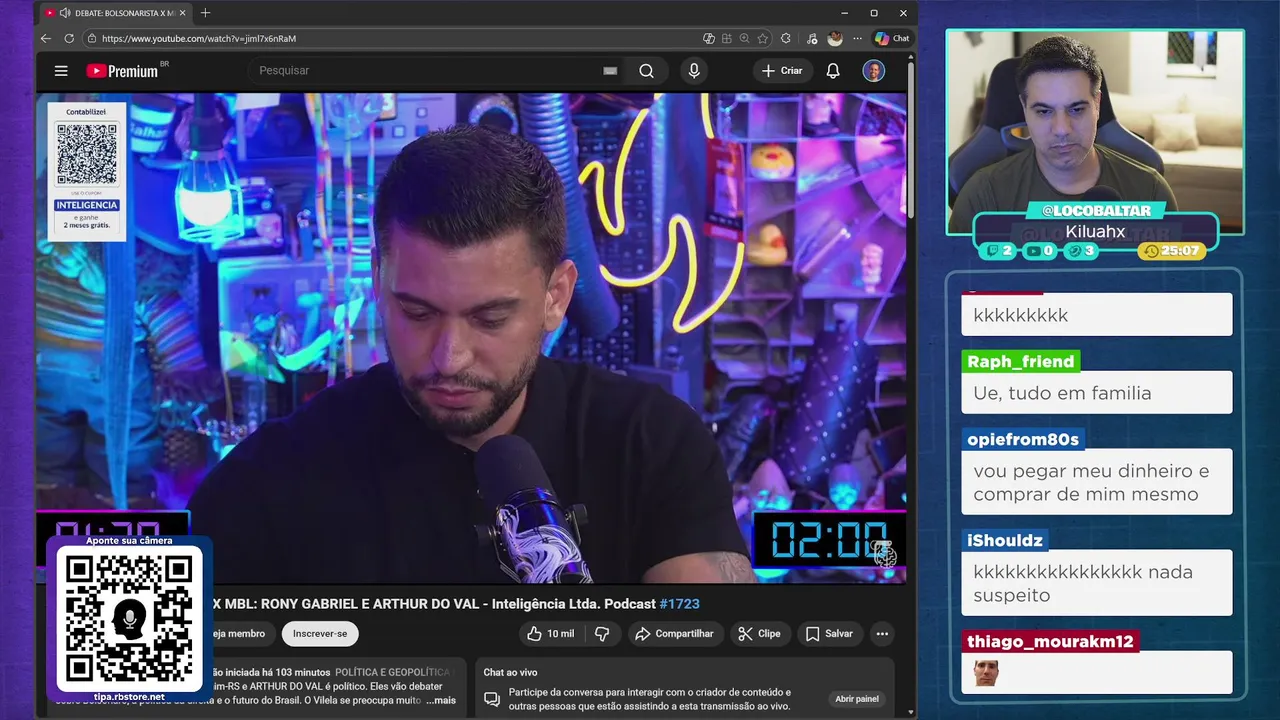Screen dimensions: 1280x720
Task: Open more actions ellipsis under video
Action: point(882,634)
